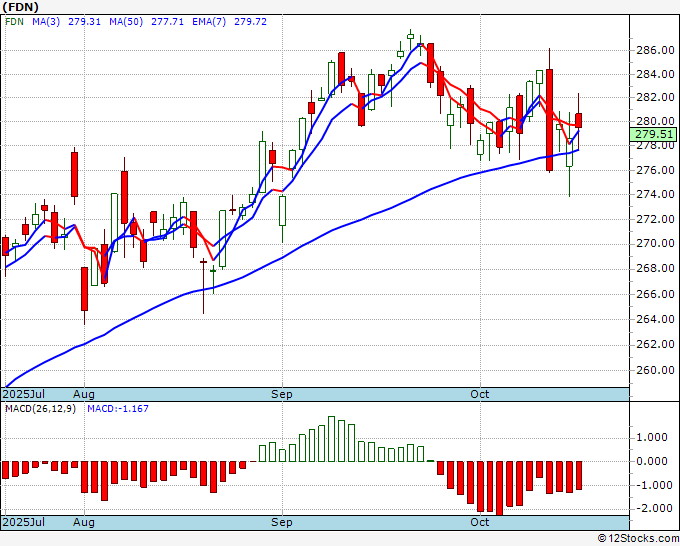Select the FDN legend label
680x546 pixels.
(14, 22)
